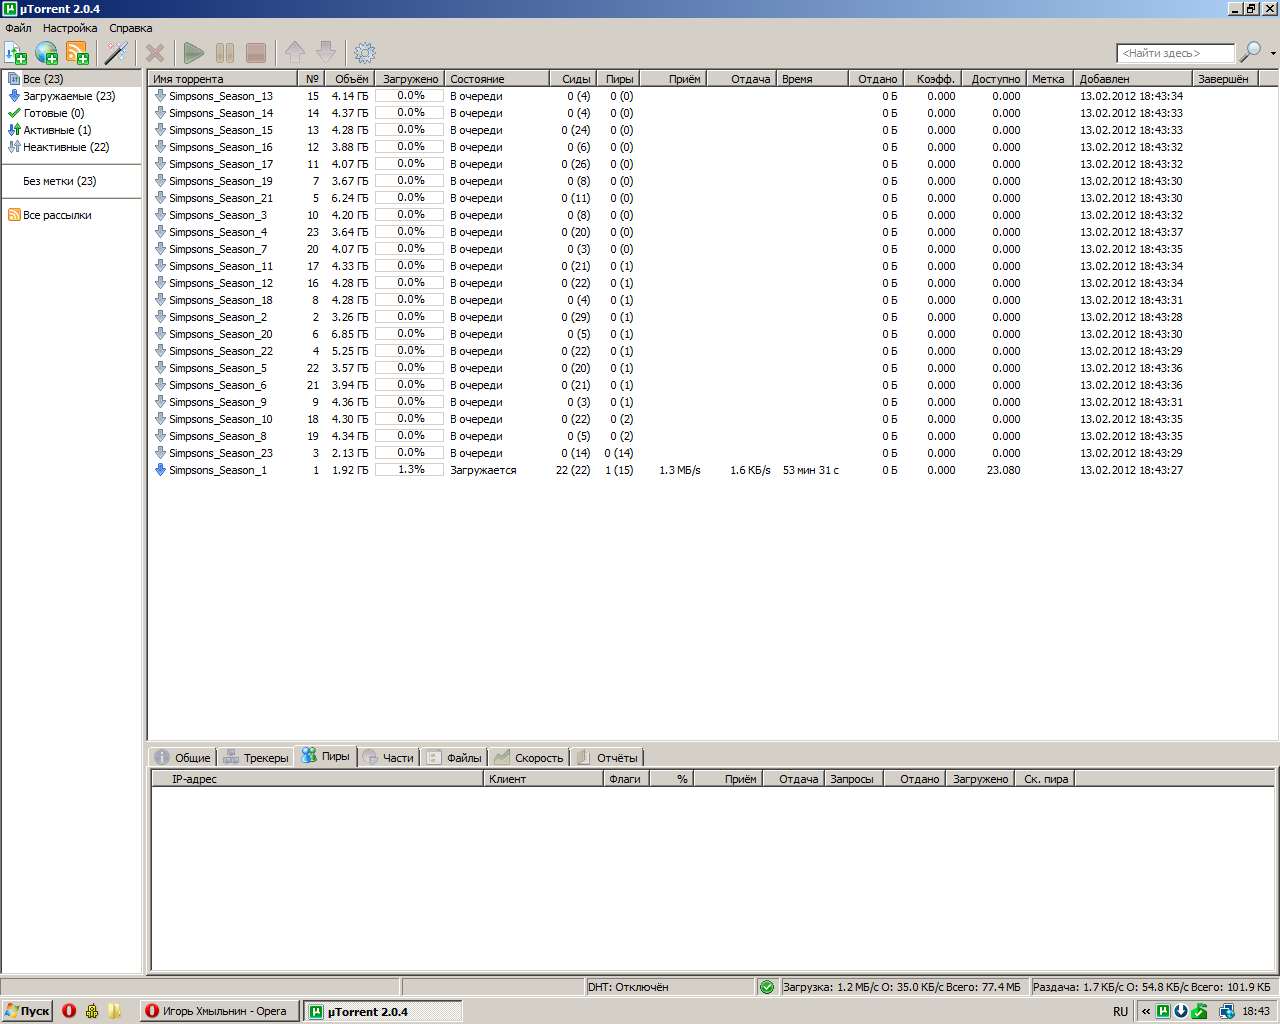Viewport: 1280px width, 1024px height.
Task: Select torrent Simpsons_Season_23
Action: coord(220,453)
